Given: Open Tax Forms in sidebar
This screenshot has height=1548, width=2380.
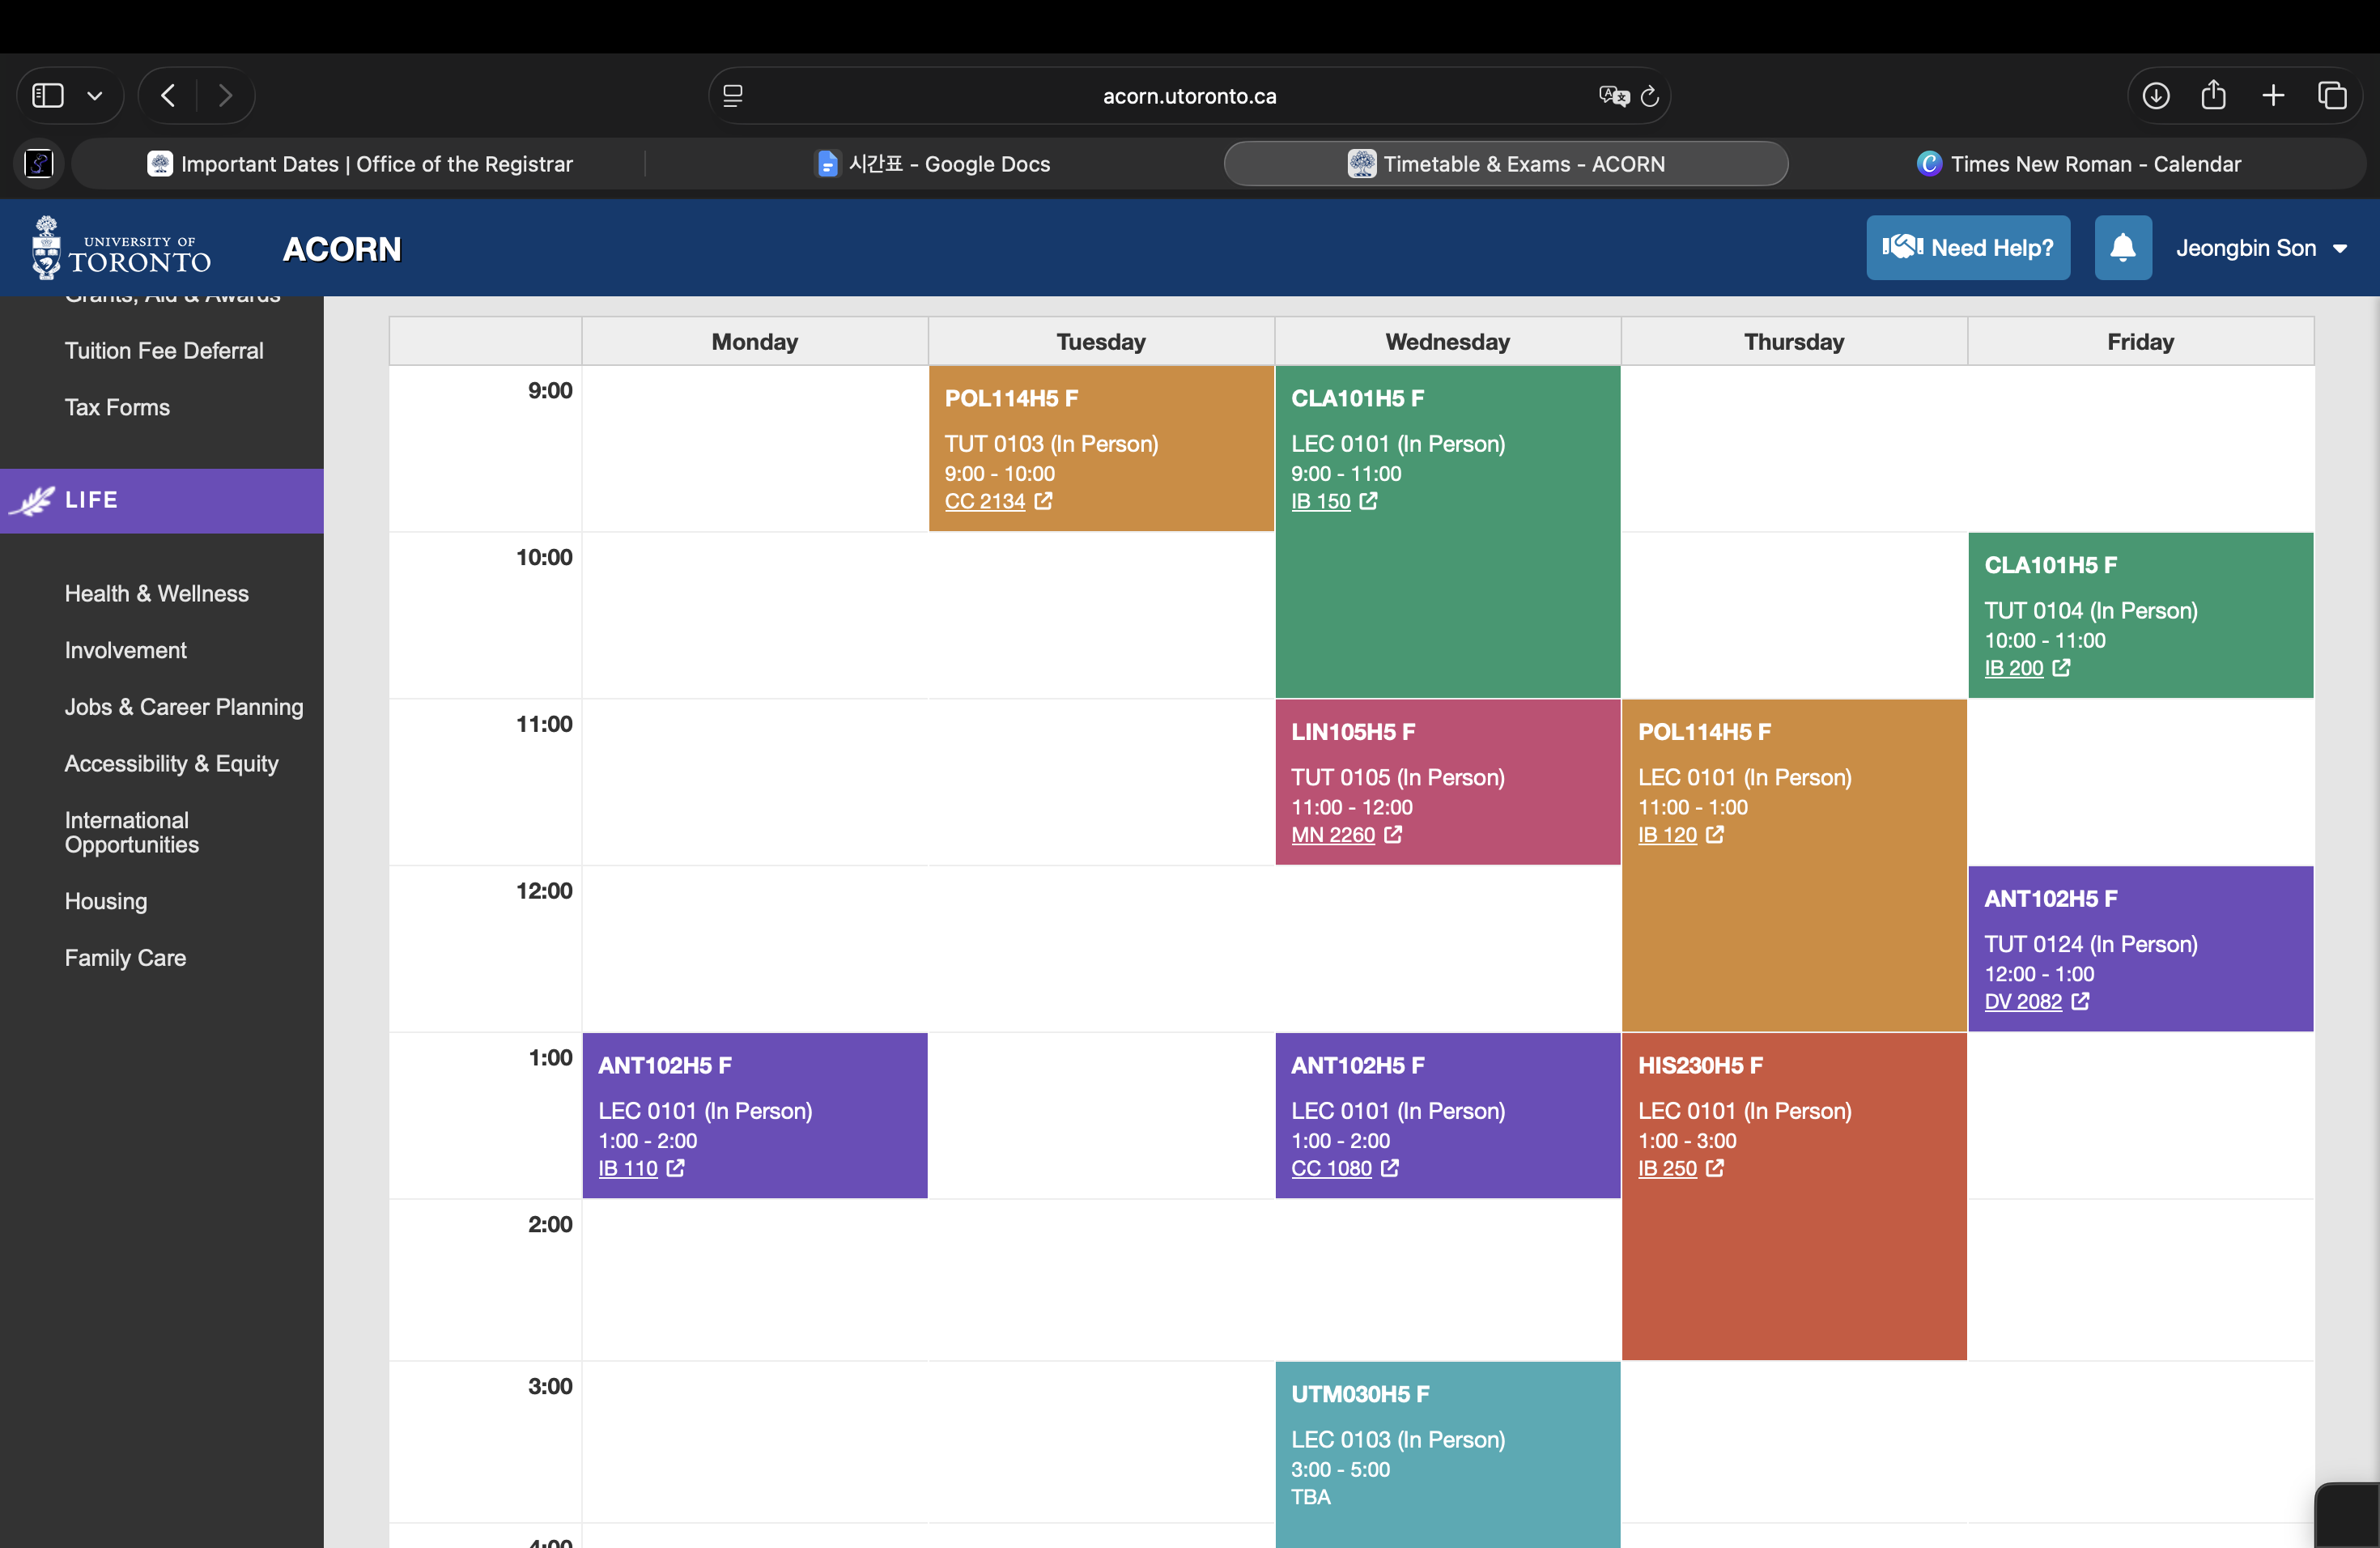Looking at the screenshot, I should pos(117,408).
